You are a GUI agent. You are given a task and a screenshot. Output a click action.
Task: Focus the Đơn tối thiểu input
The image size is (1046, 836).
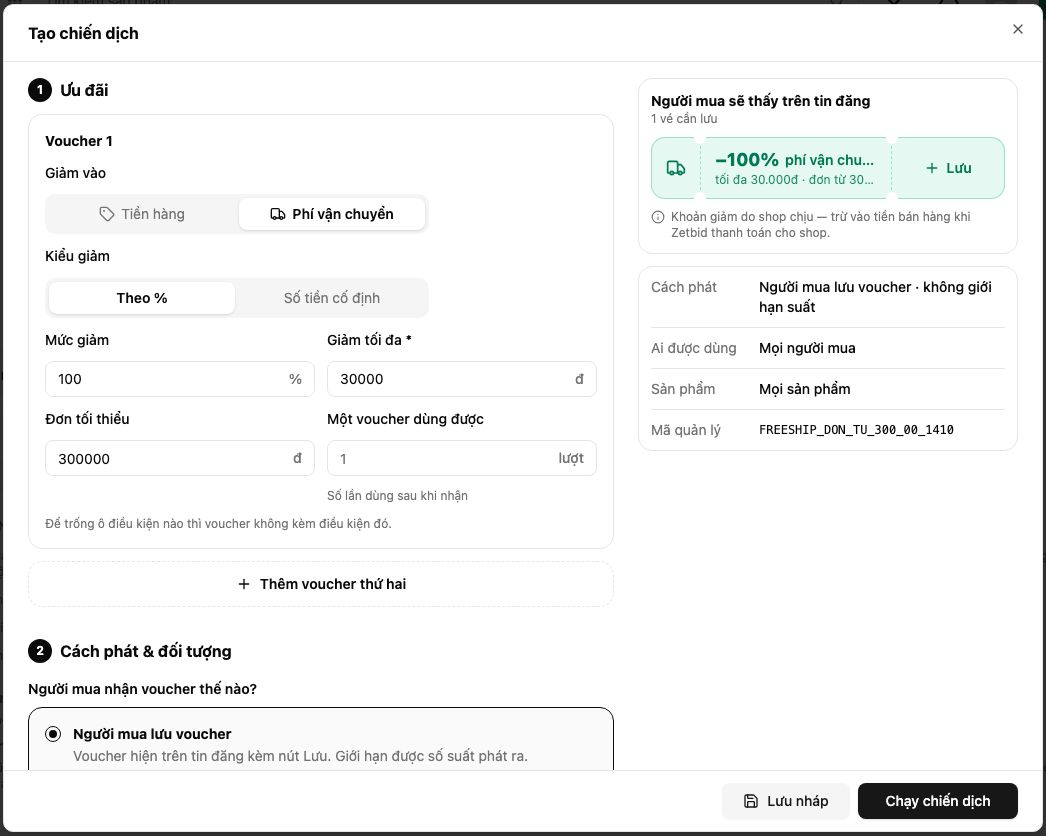click(x=179, y=458)
